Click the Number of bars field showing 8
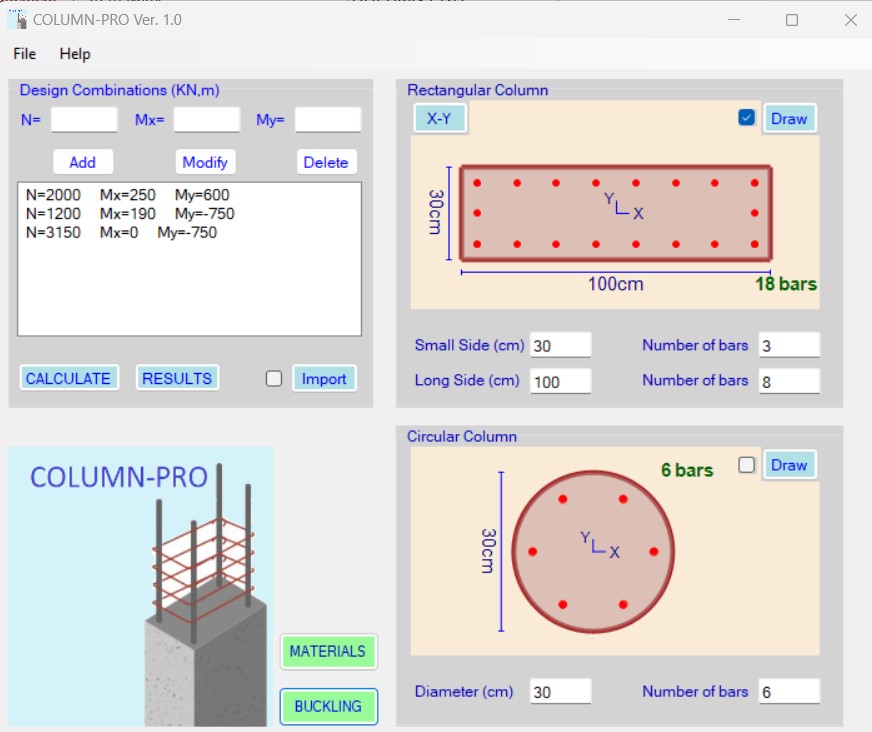Screen dimensions: 872x732 [x=789, y=382]
